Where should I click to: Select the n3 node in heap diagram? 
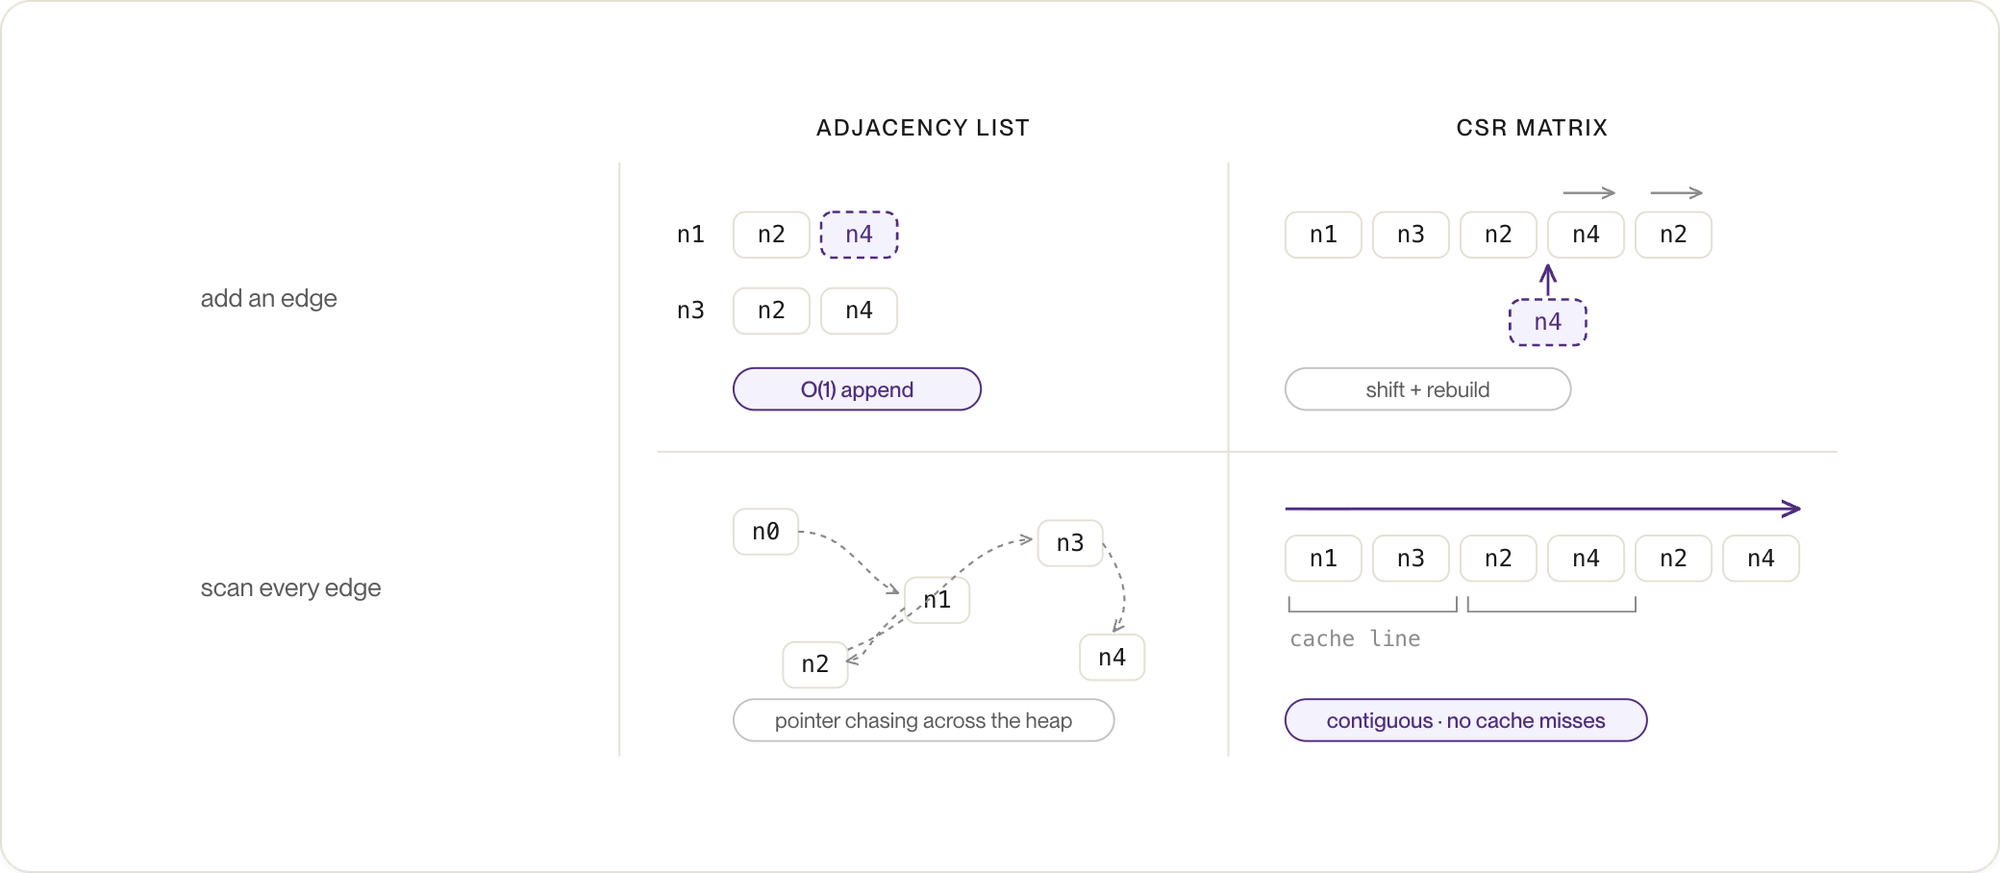click(1070, 543)
